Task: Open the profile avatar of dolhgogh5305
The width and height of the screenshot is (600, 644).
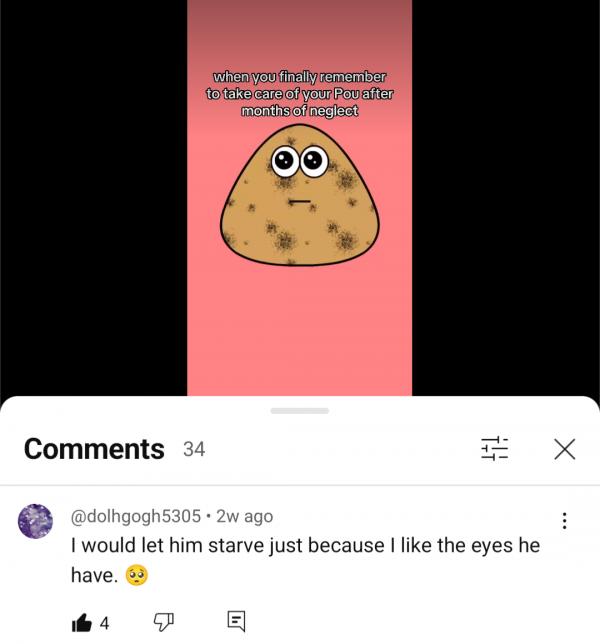Action: tap(36, 521)
